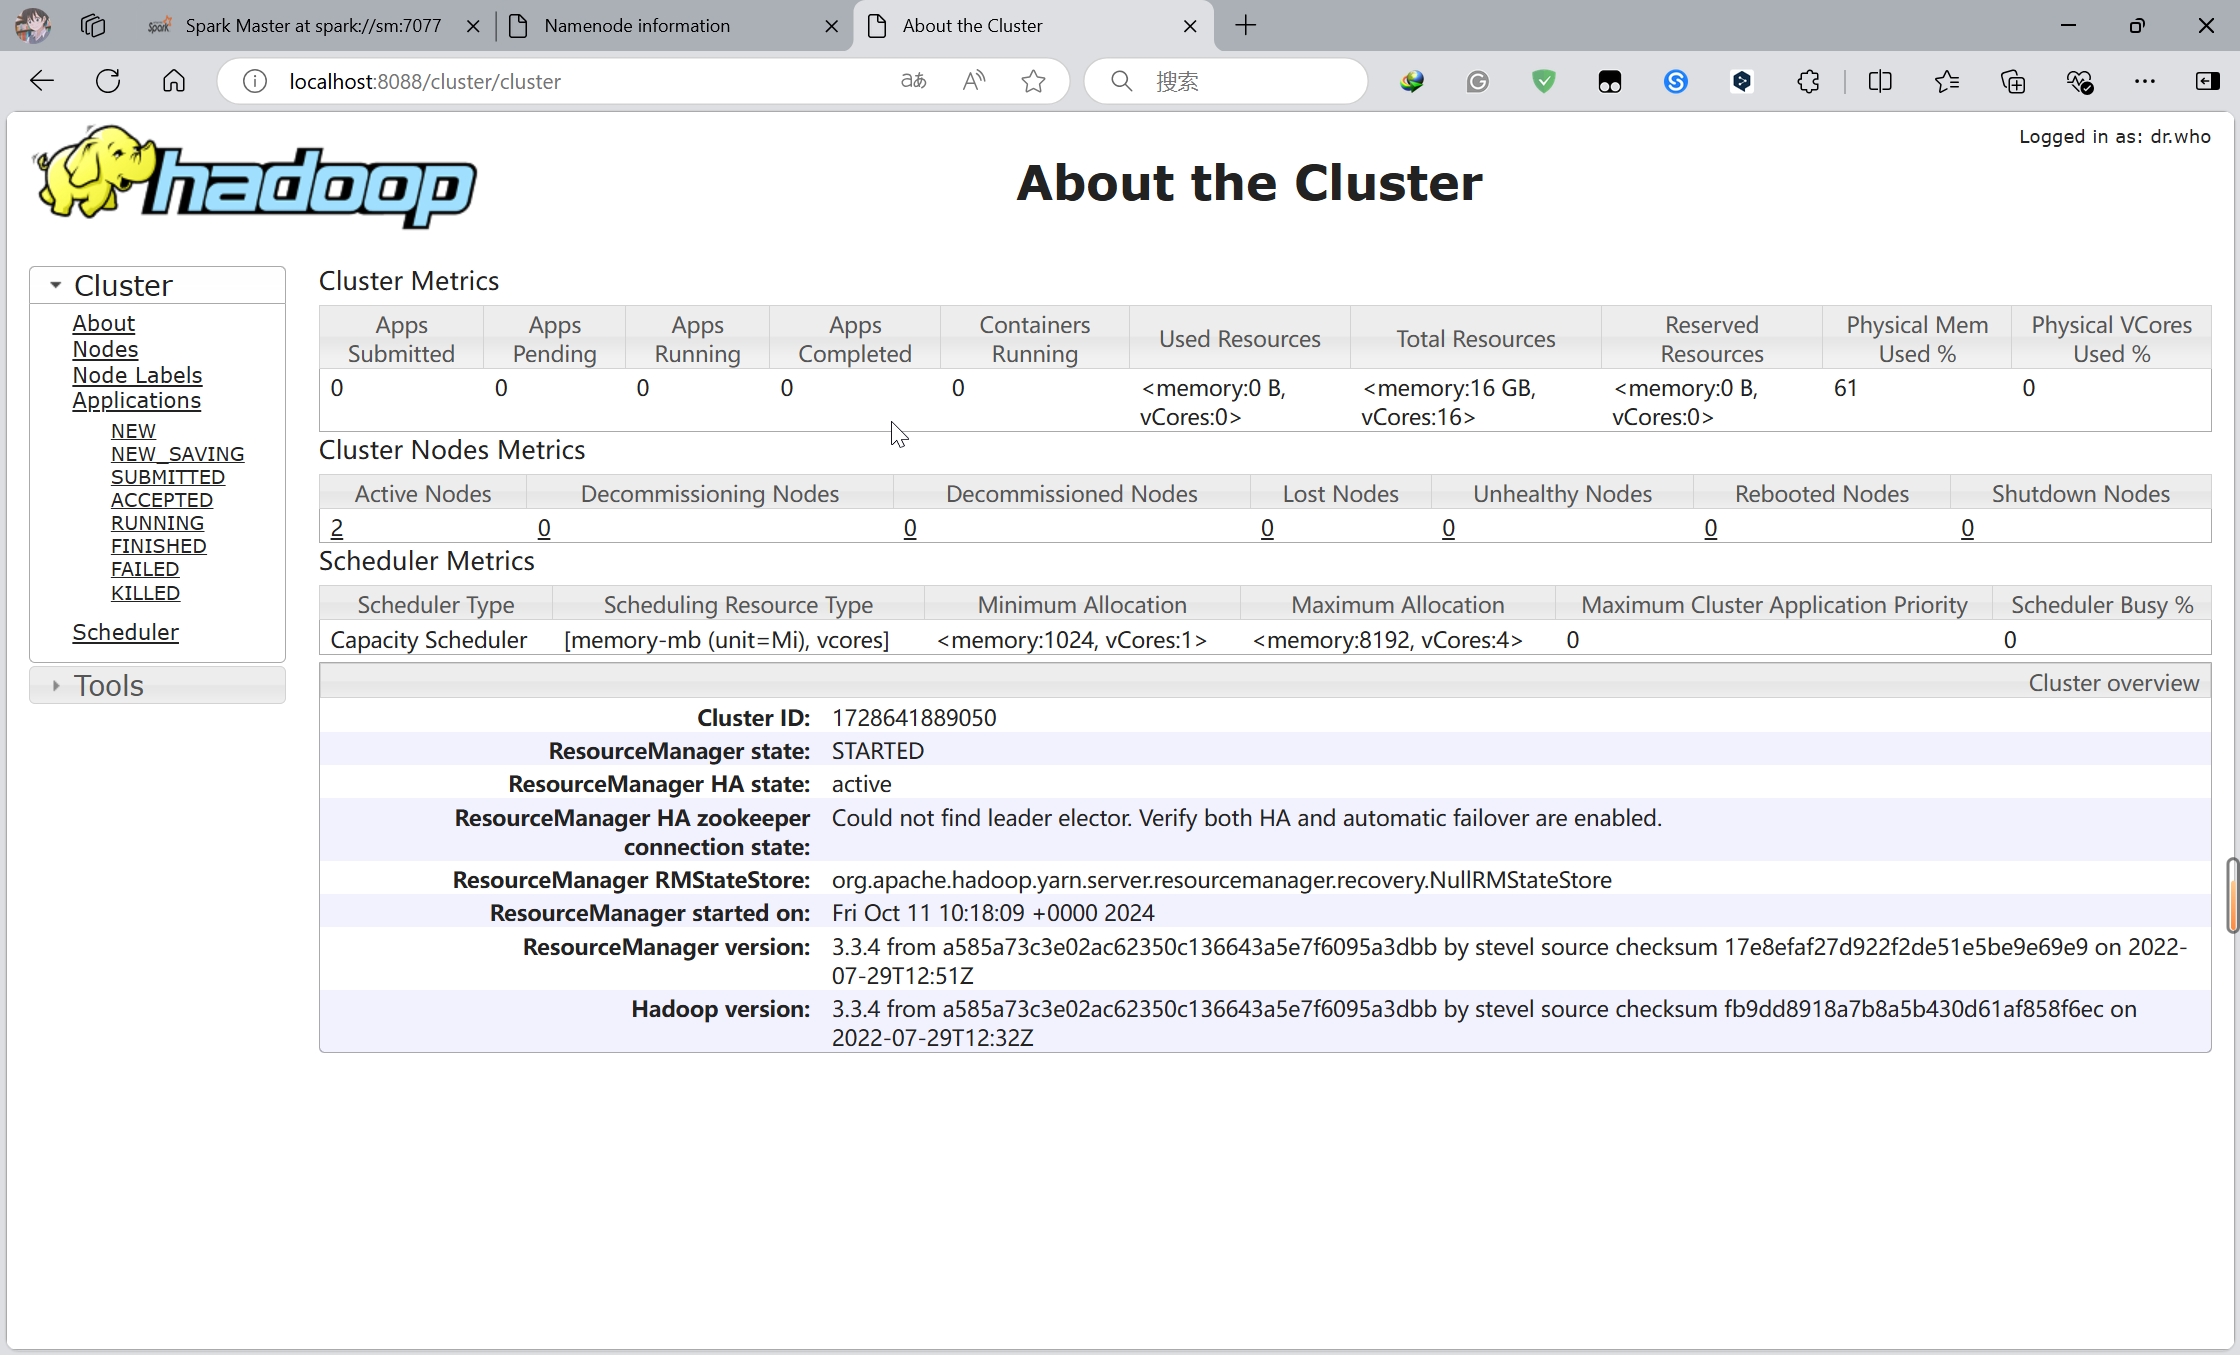Click the RUNNING applications link
Viewport: 2240px width, 1355px height.
[157, 523]
